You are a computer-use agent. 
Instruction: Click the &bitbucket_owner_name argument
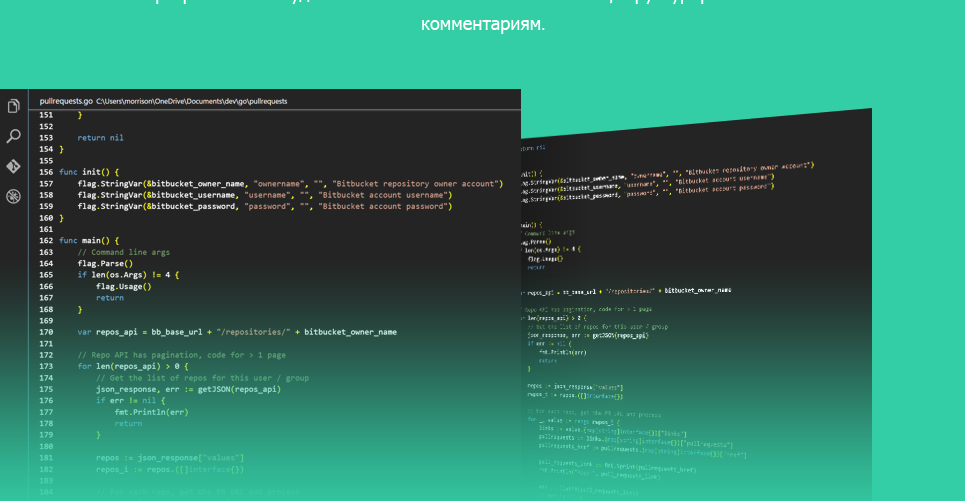(195, 183)
